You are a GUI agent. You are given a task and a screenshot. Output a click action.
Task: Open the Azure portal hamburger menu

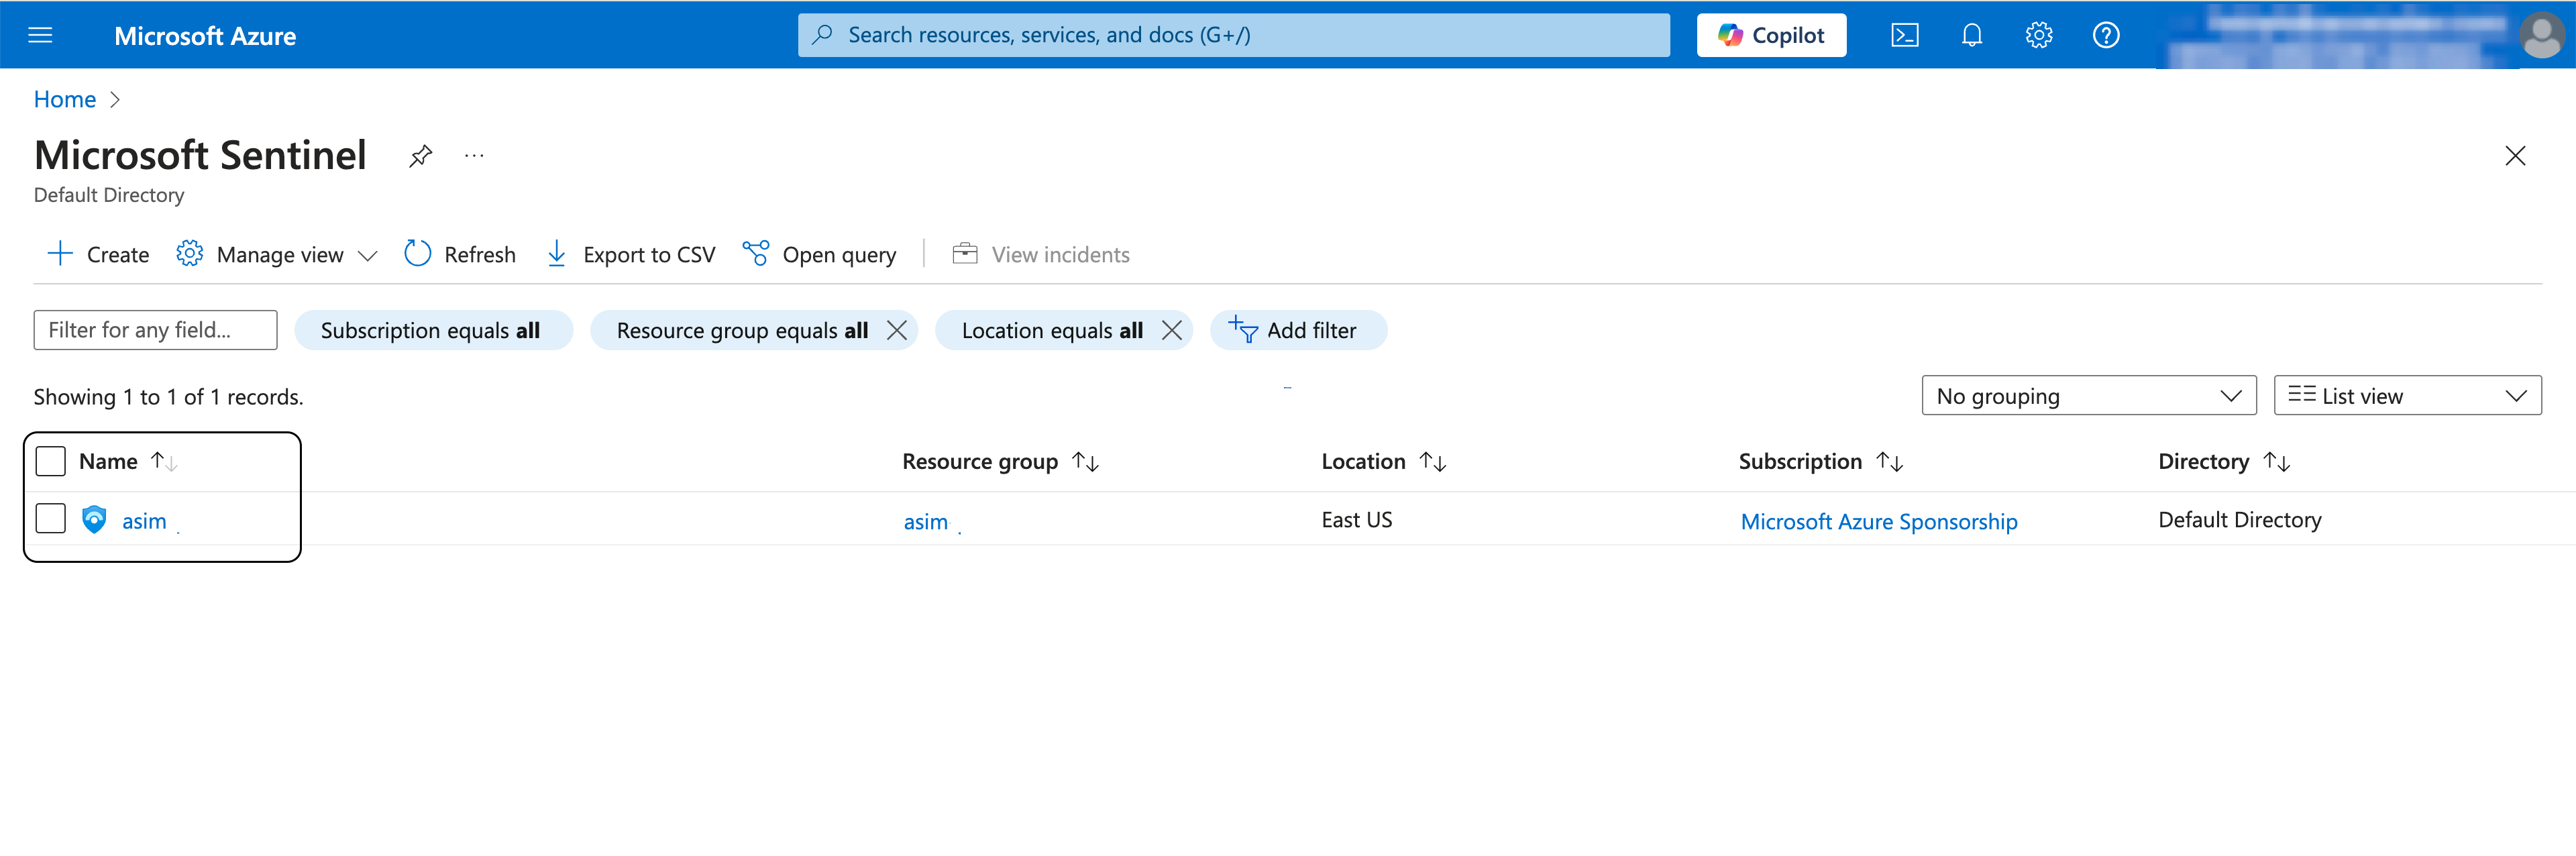pos(40,36)
